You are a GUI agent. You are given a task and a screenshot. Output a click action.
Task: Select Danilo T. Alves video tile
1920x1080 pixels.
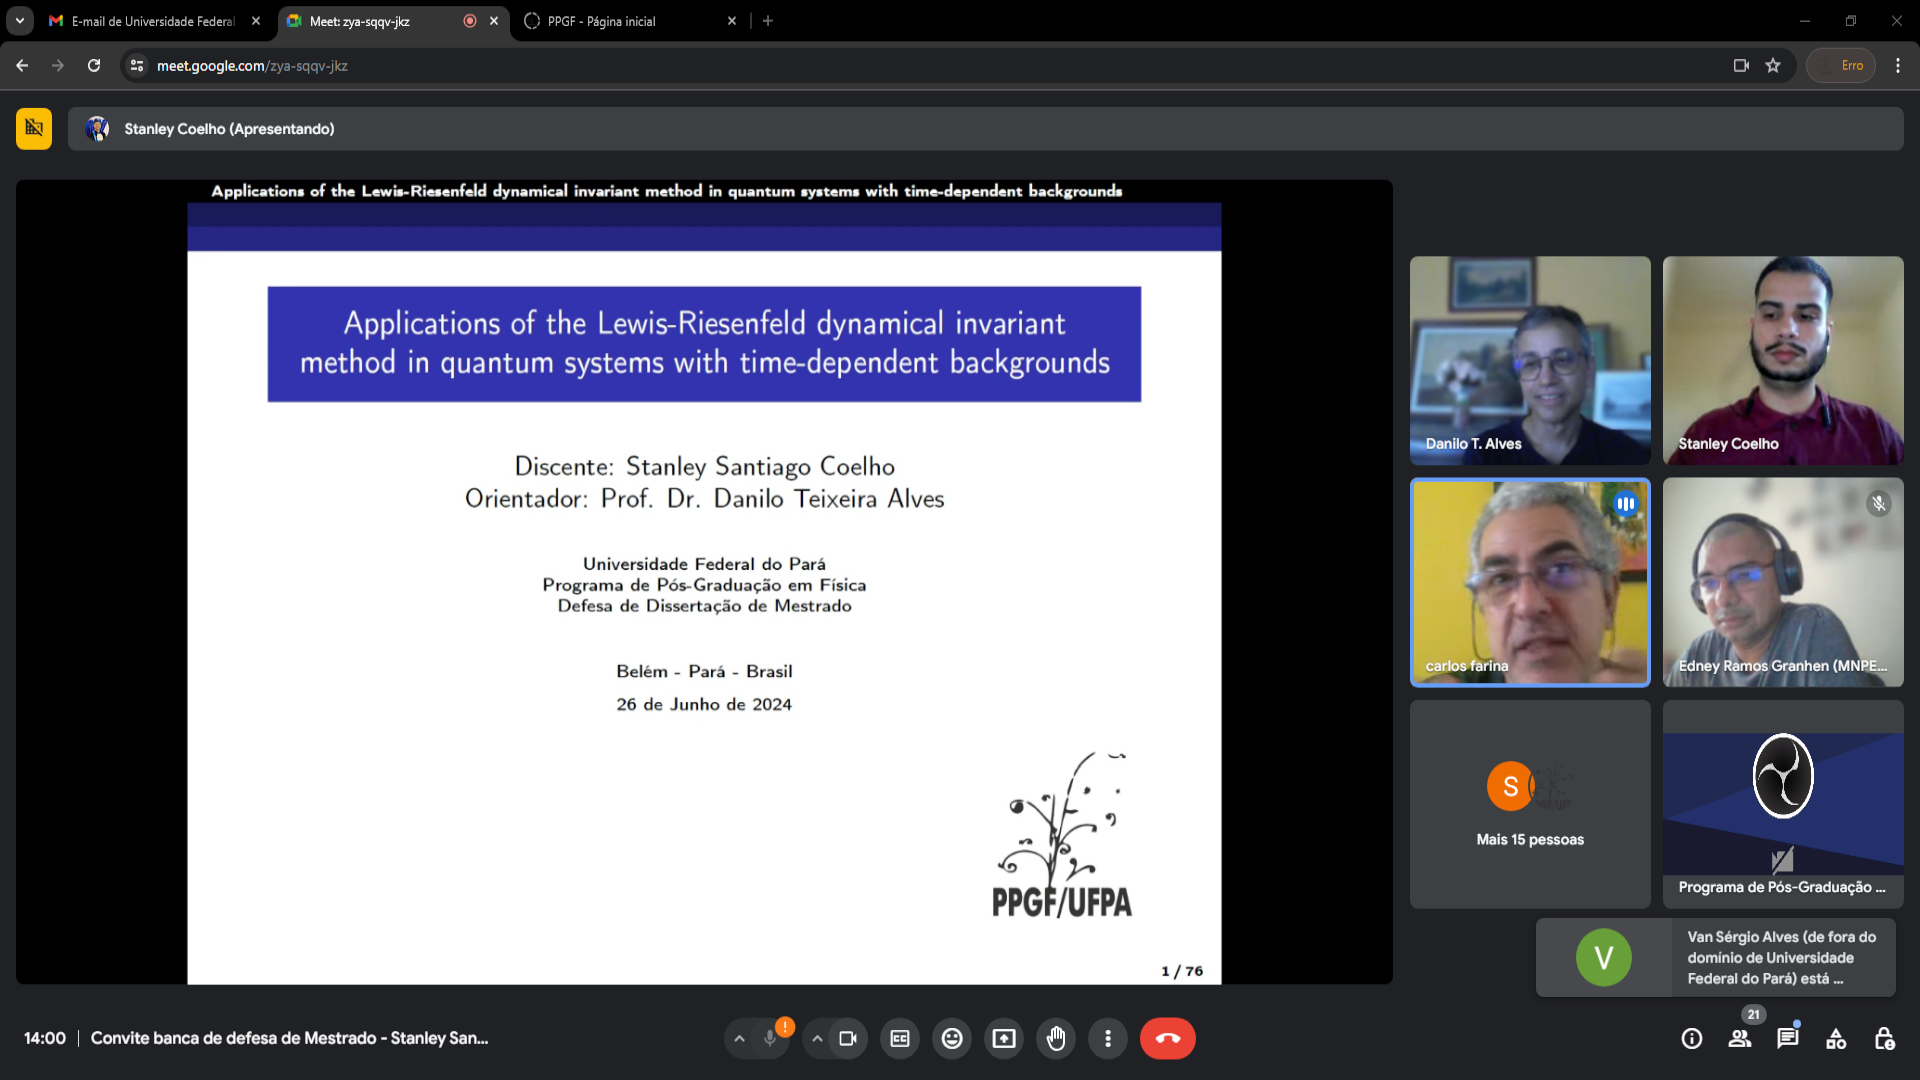point(1530,360)
